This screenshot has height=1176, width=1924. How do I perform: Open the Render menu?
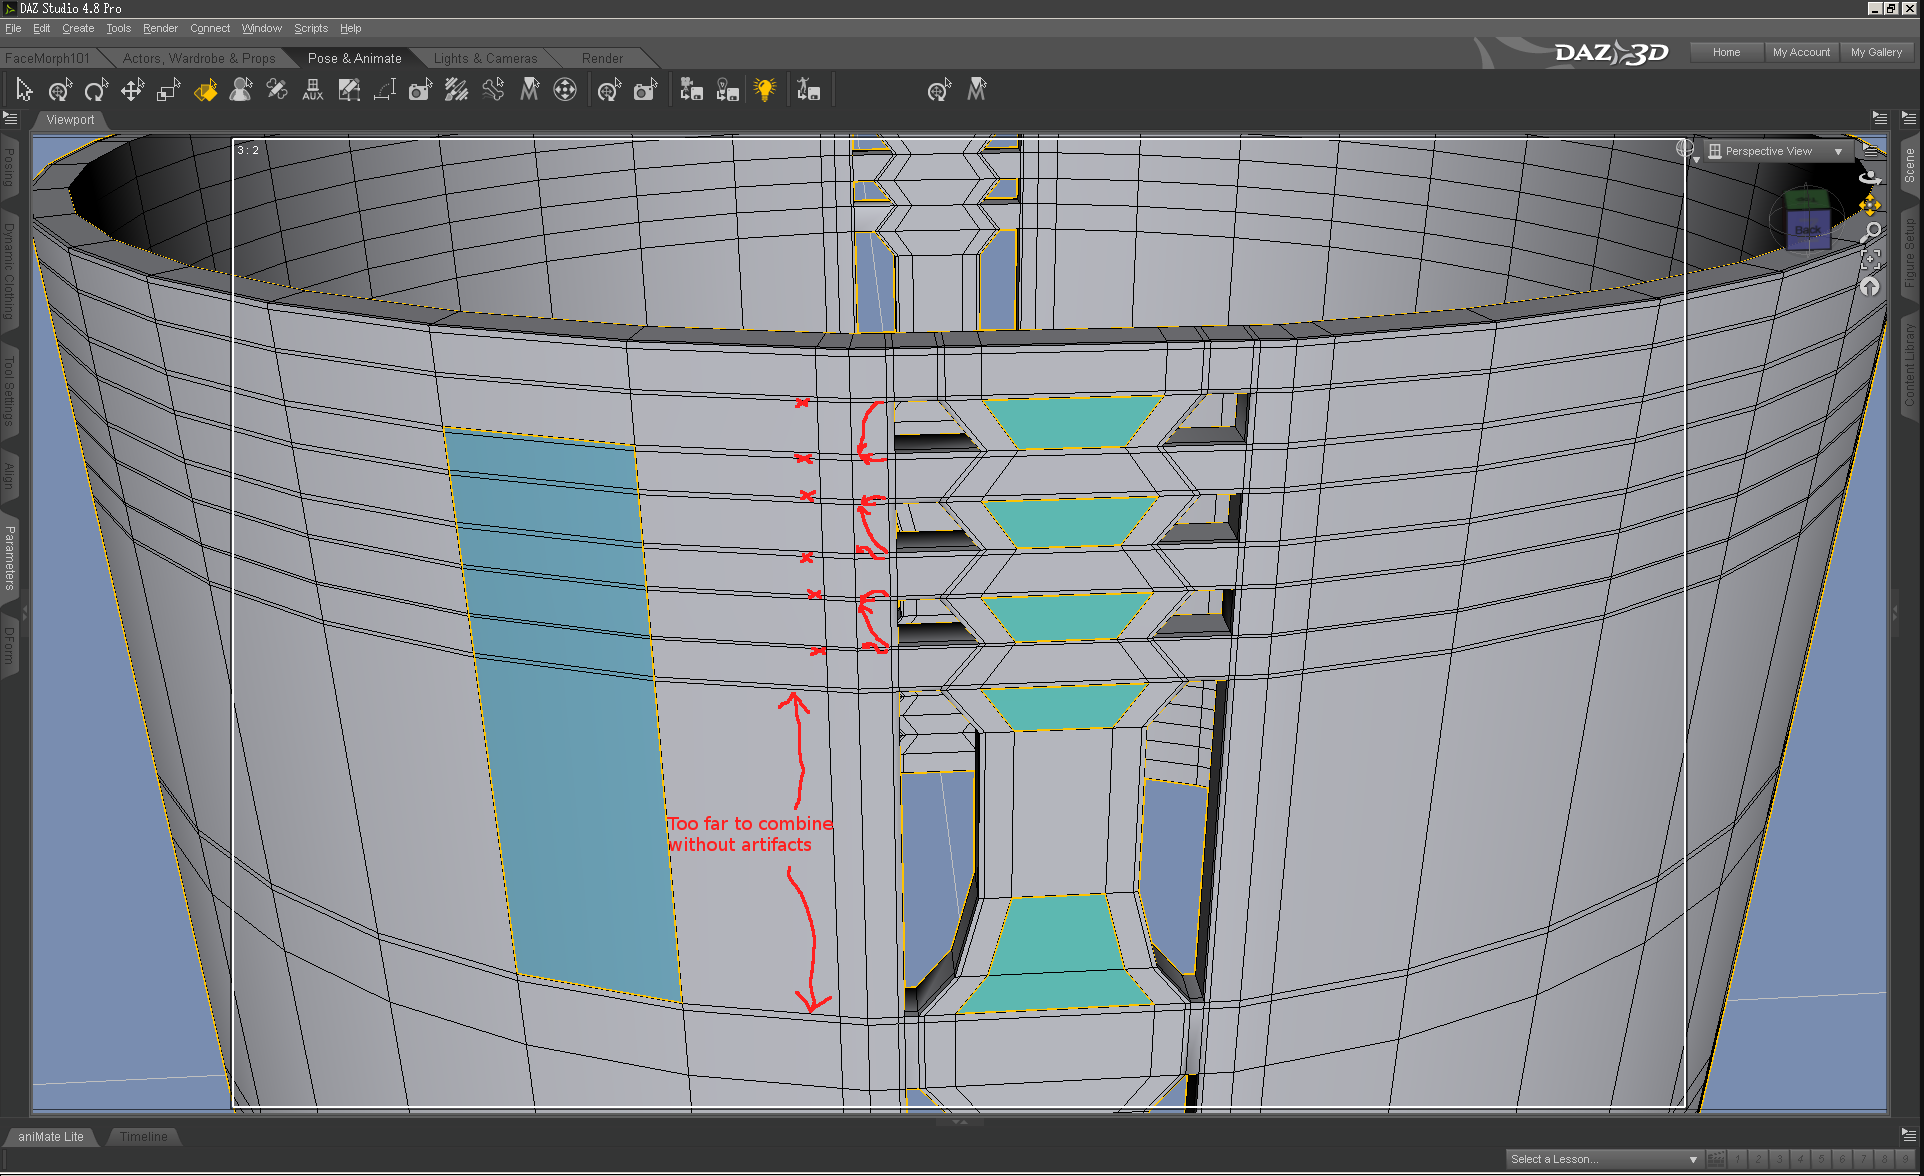160,28
